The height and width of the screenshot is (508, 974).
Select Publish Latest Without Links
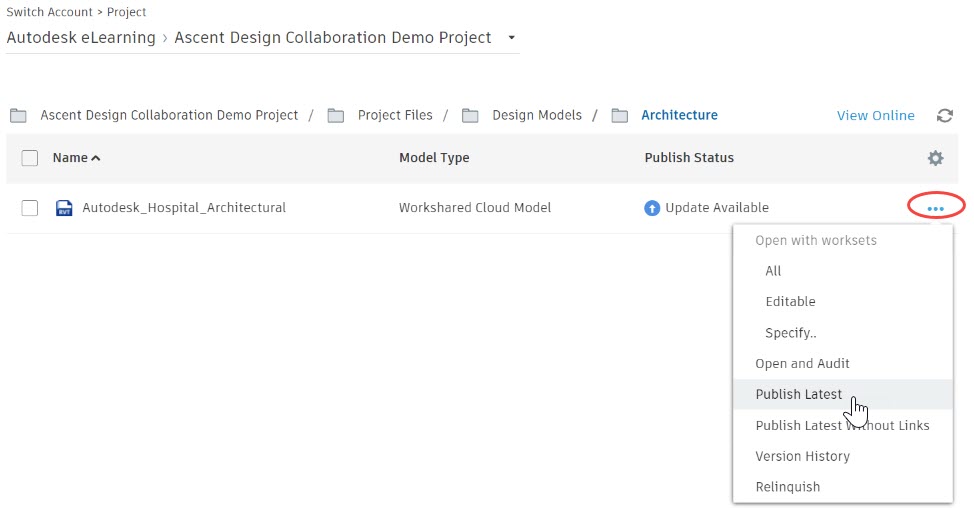tap(843, 425)
